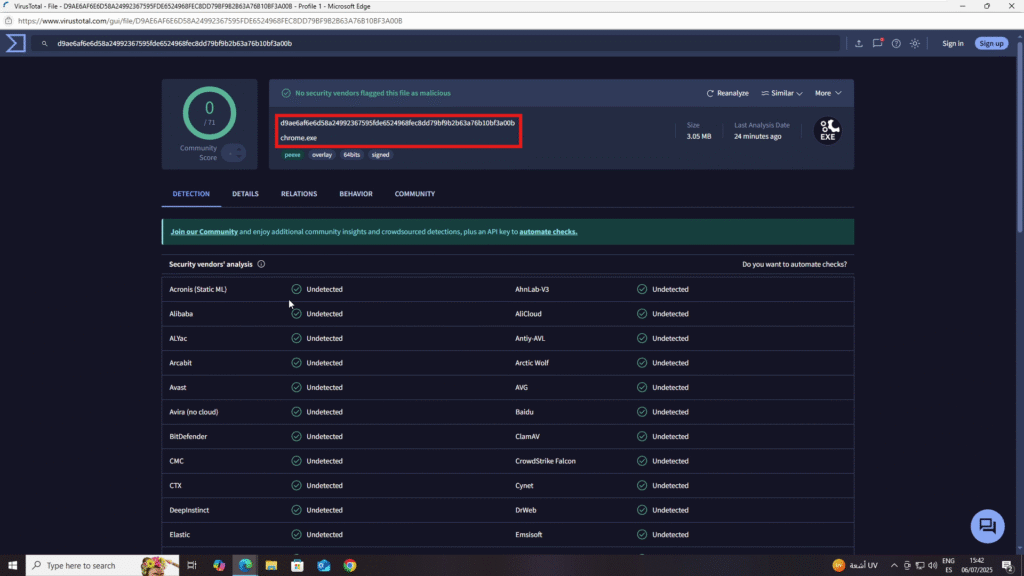Launch Google Chrome from the taskbar
Viewport: 1024px width, 576px height.
click(x=350, y=566)
